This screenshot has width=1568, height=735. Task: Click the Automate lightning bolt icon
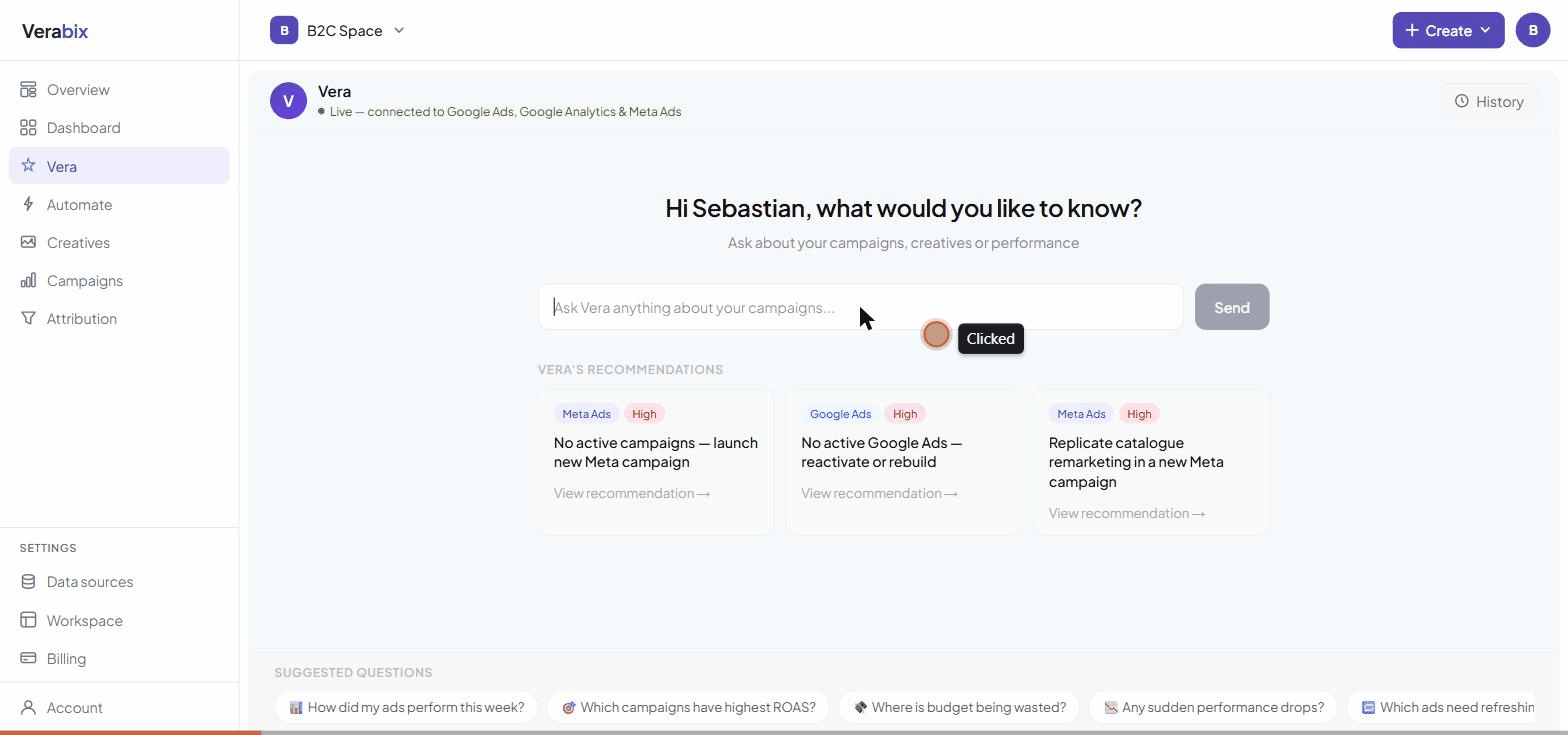pos(28,204)
